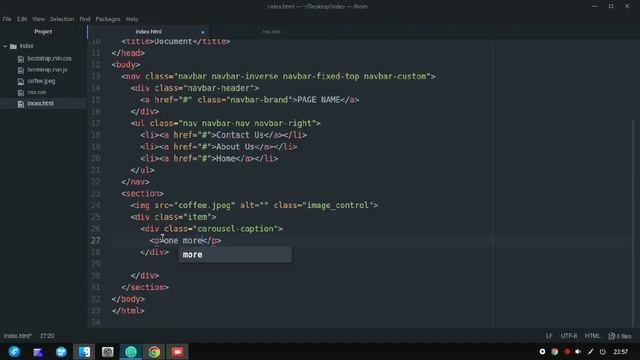Select the Project panel header
640x360 pixels.
coord(43,31)
